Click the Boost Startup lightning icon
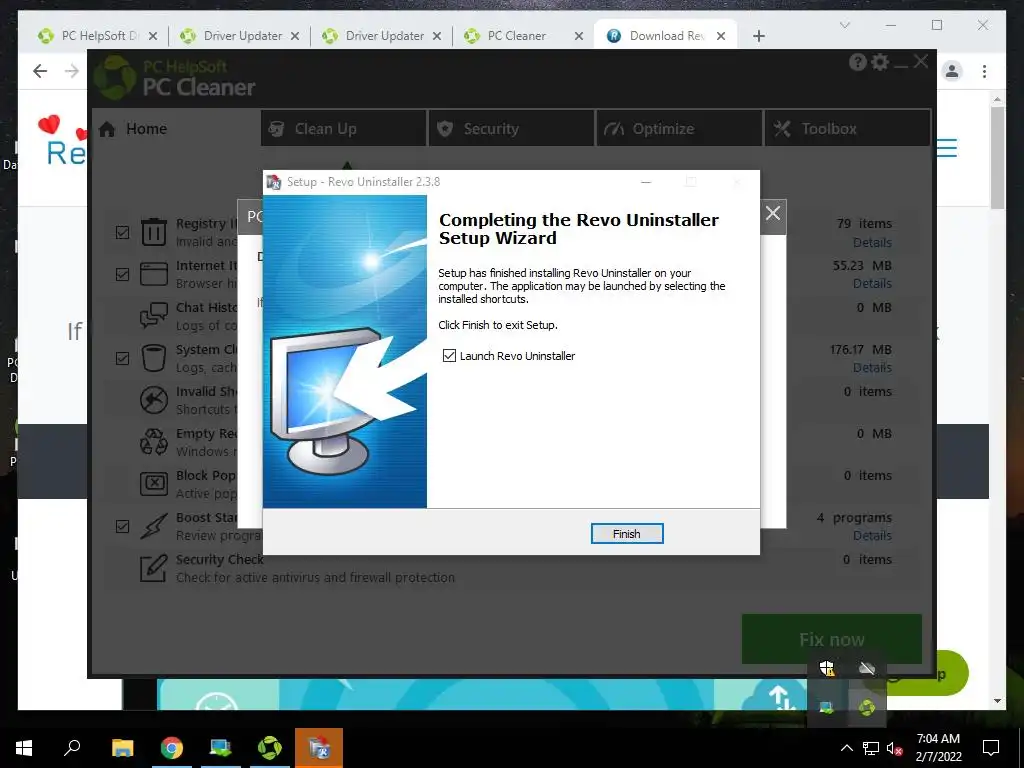 (153, 526)
